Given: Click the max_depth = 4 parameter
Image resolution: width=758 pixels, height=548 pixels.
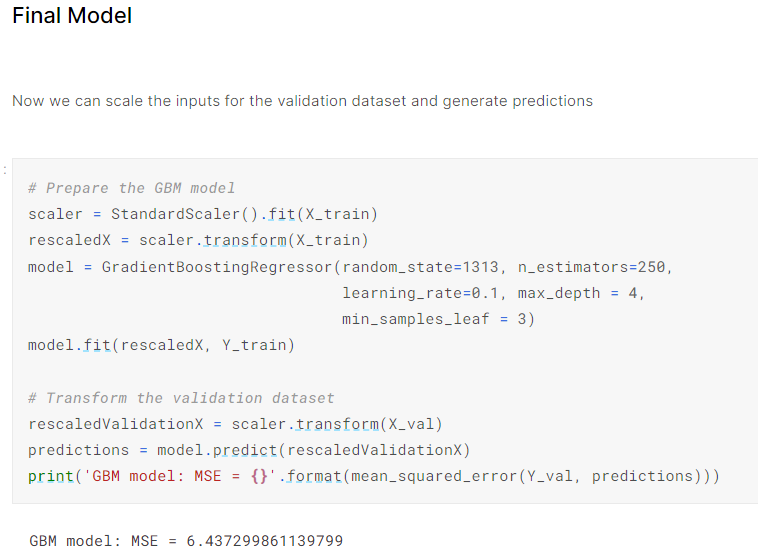Looking at the screenshot, I should click(x=582, y=293).
